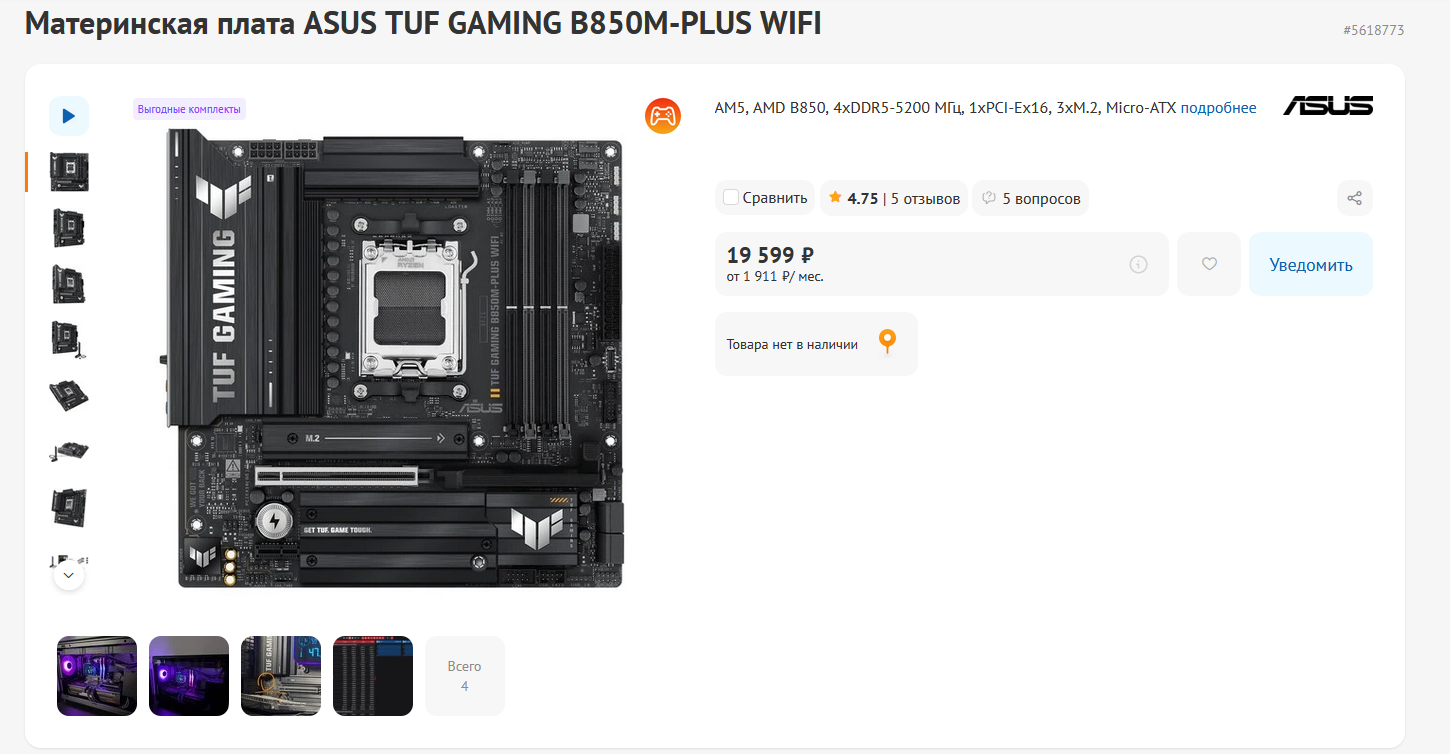Play the product video

[69, 116]
